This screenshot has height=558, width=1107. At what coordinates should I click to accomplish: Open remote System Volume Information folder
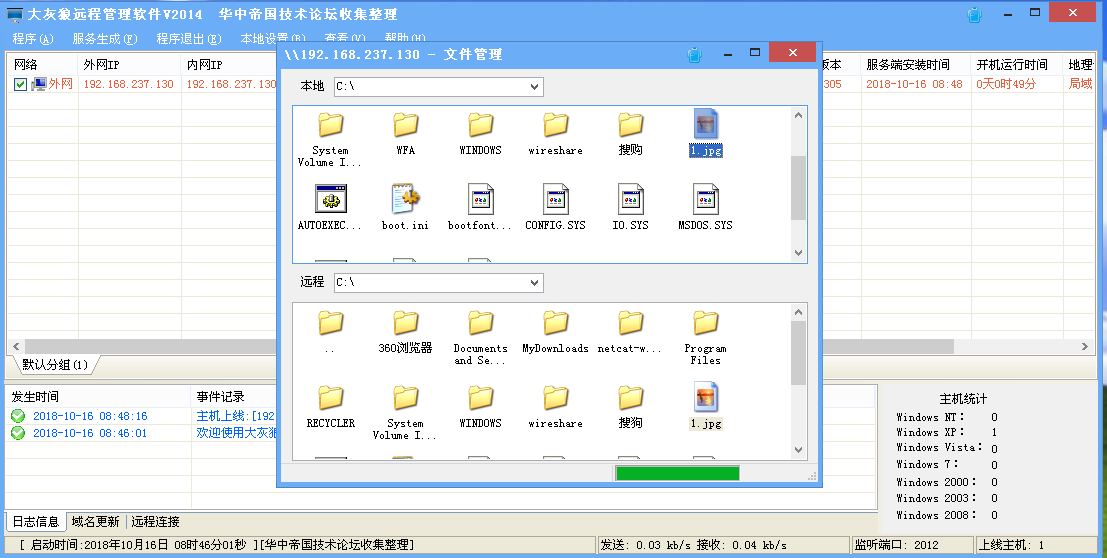405,412
